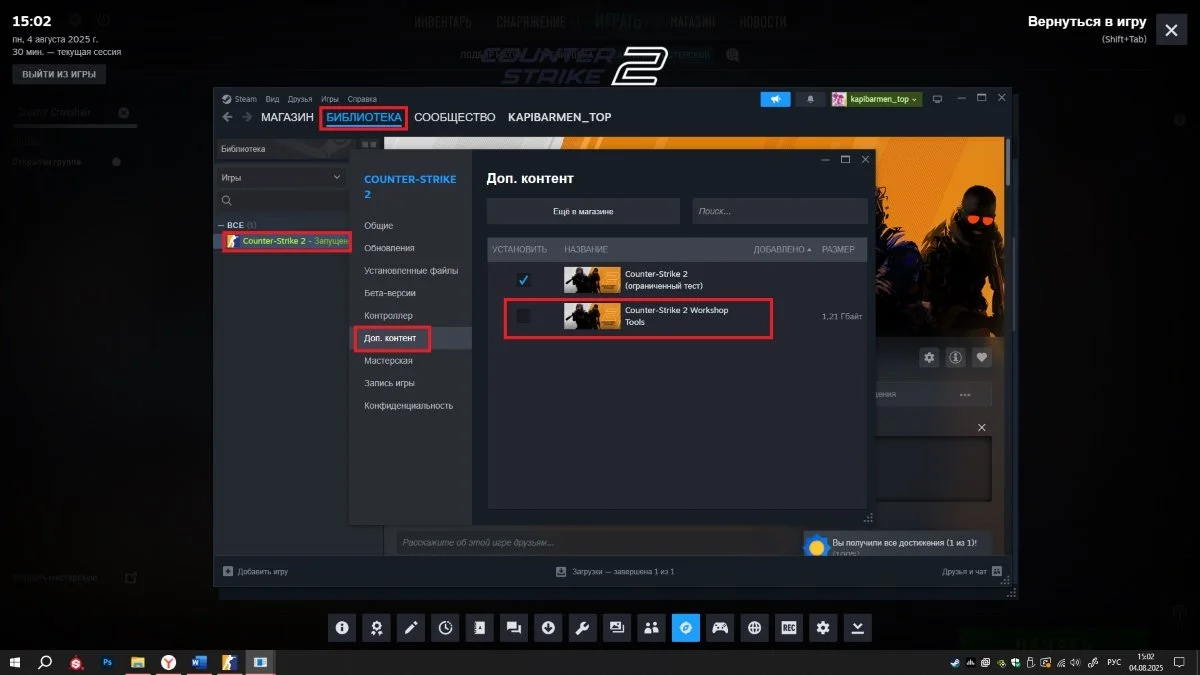The width and height of the screenshot is (1200, 675).
Task: Go back with the Steam navigation arrow
Action: point(227,117)
